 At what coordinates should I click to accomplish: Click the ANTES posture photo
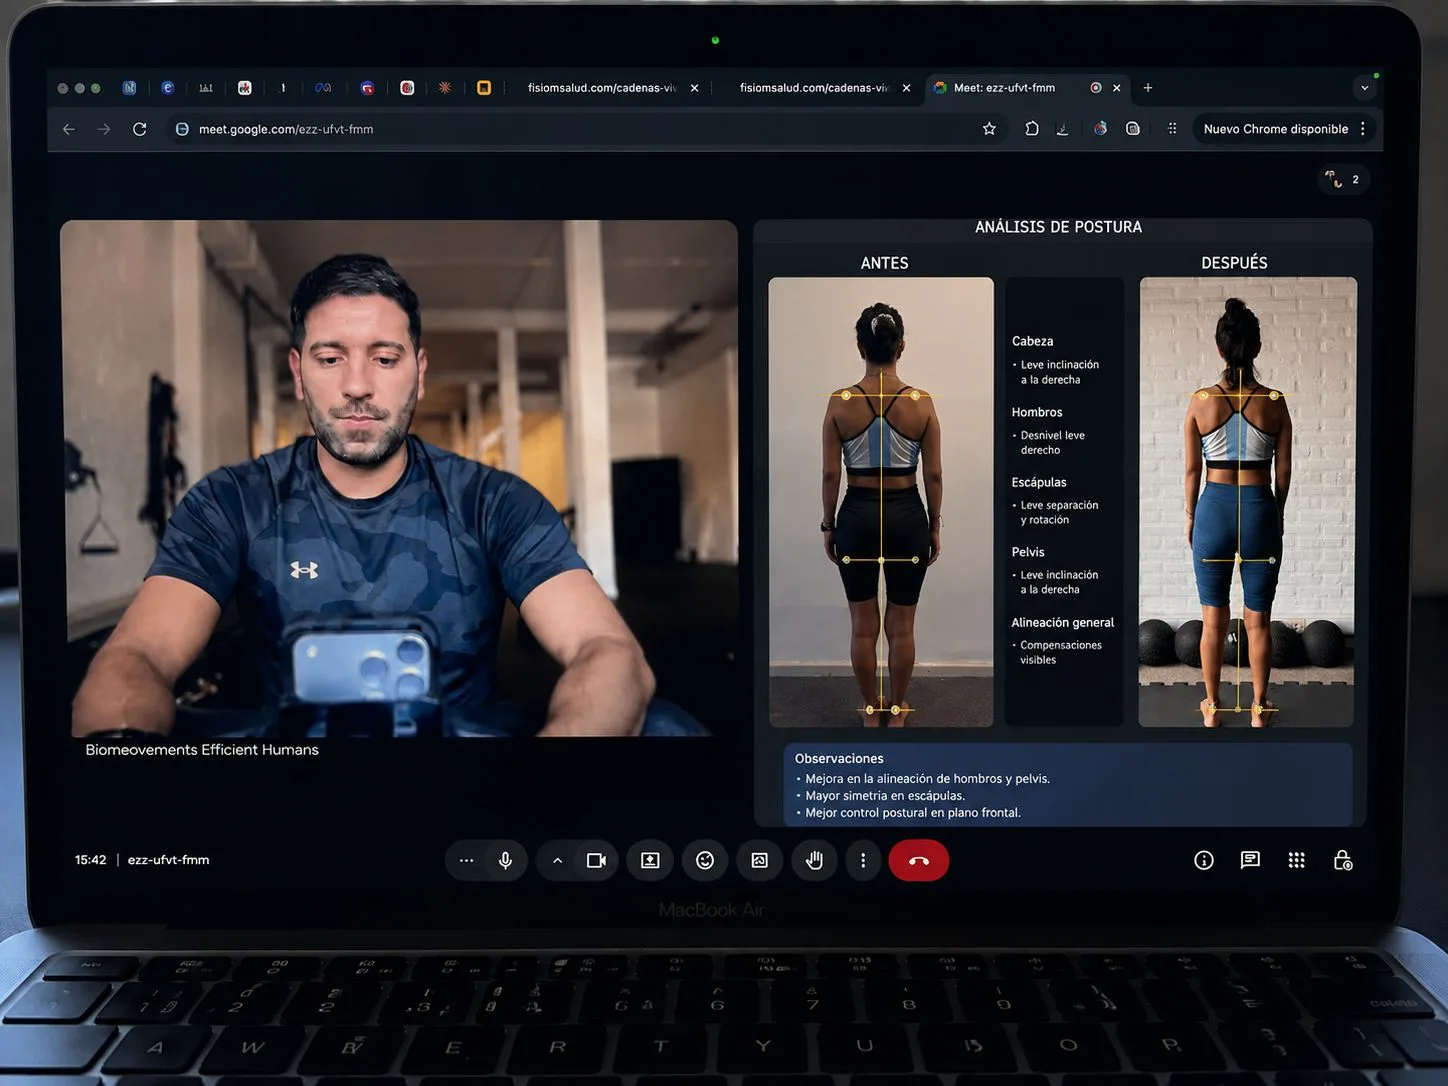[x=881, y=501]
